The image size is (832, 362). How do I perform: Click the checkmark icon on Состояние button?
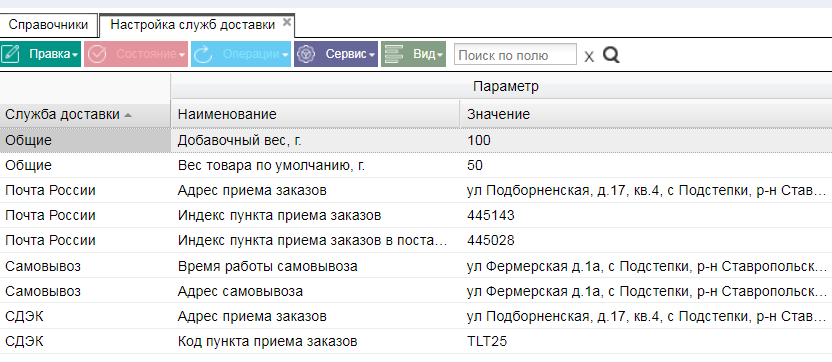pos(97,54)
